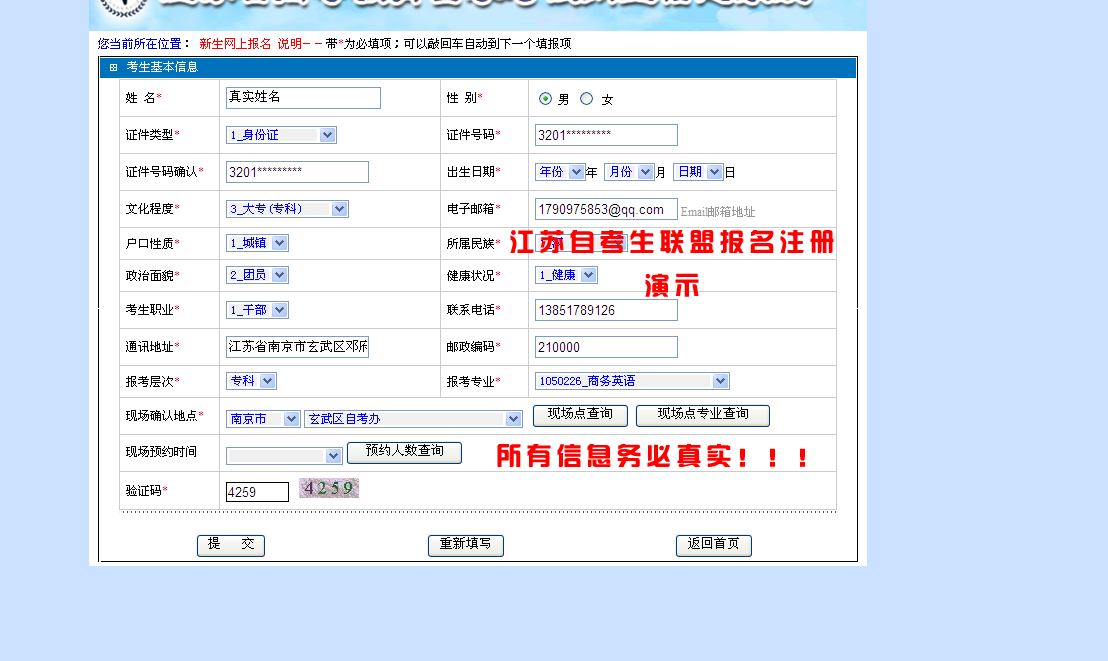
Task: Click the 现场点专业查询 button
Action: [703, 415]
